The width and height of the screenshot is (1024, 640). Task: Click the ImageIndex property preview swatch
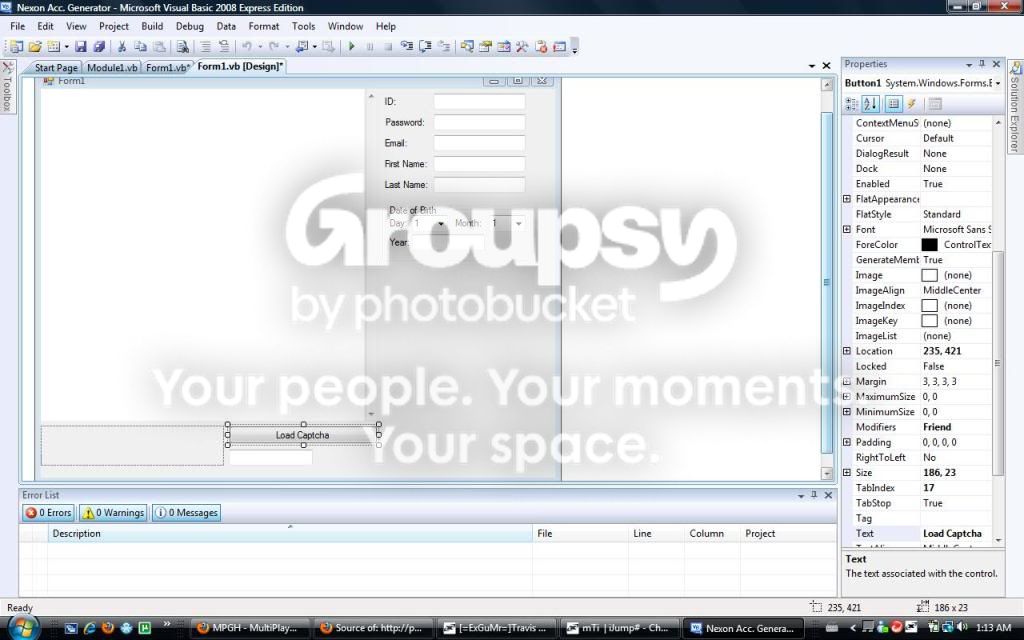click(x=929, y=306)
